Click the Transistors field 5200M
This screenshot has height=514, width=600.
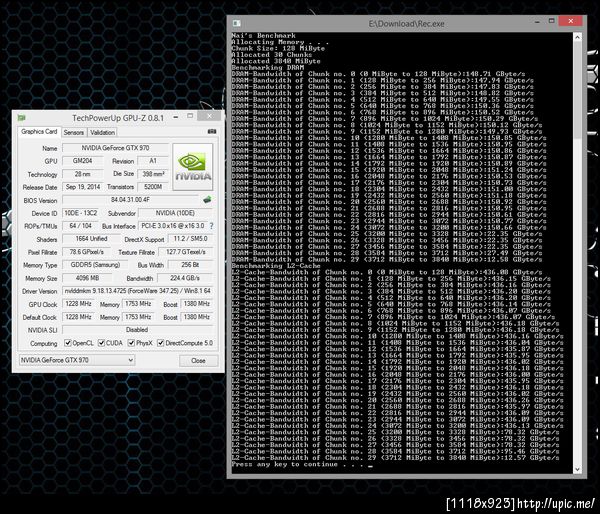click(153, 187)
